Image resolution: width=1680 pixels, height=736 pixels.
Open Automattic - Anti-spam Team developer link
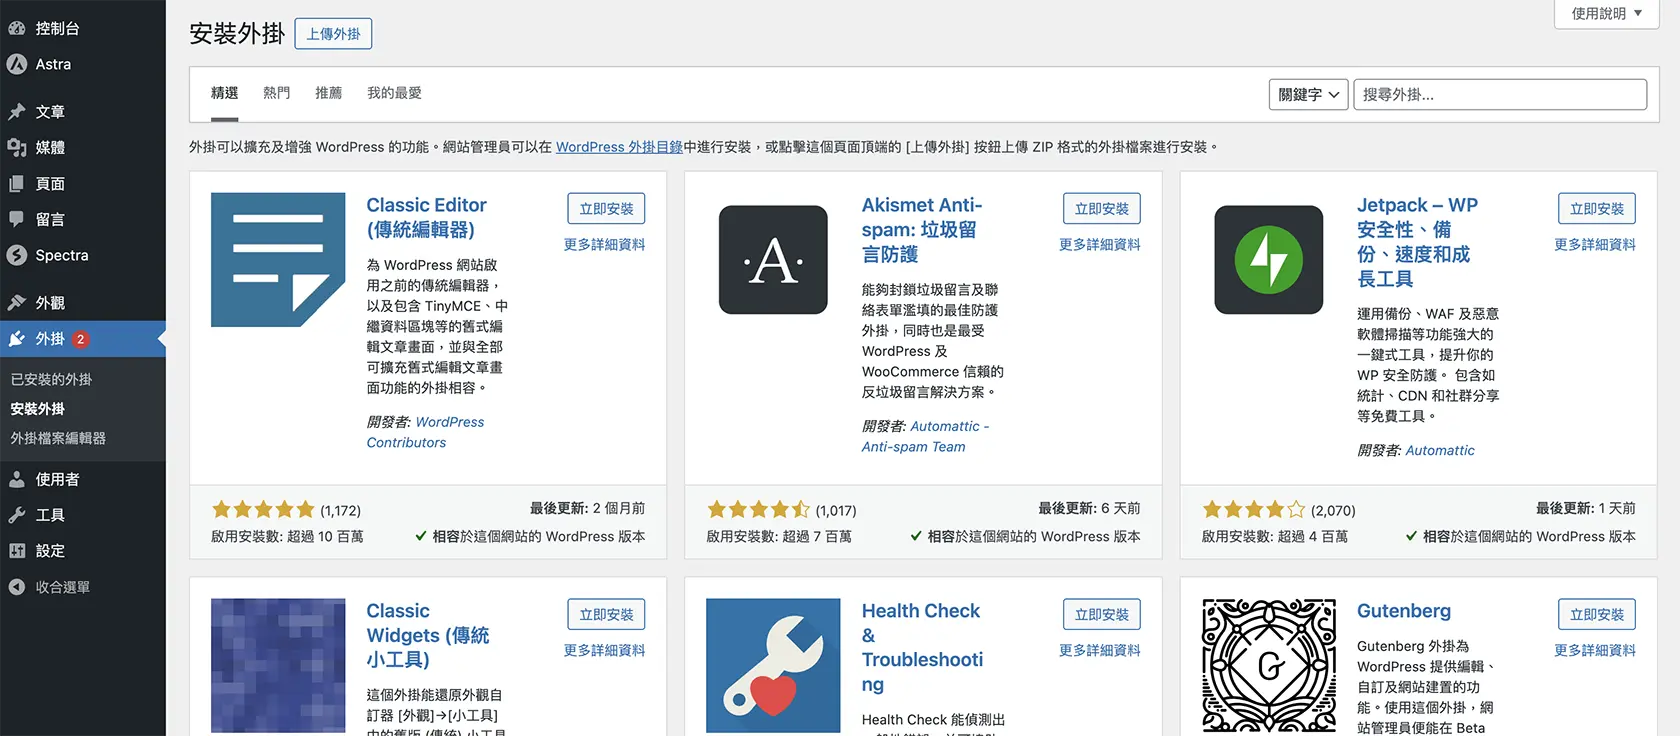coord(925,437)
